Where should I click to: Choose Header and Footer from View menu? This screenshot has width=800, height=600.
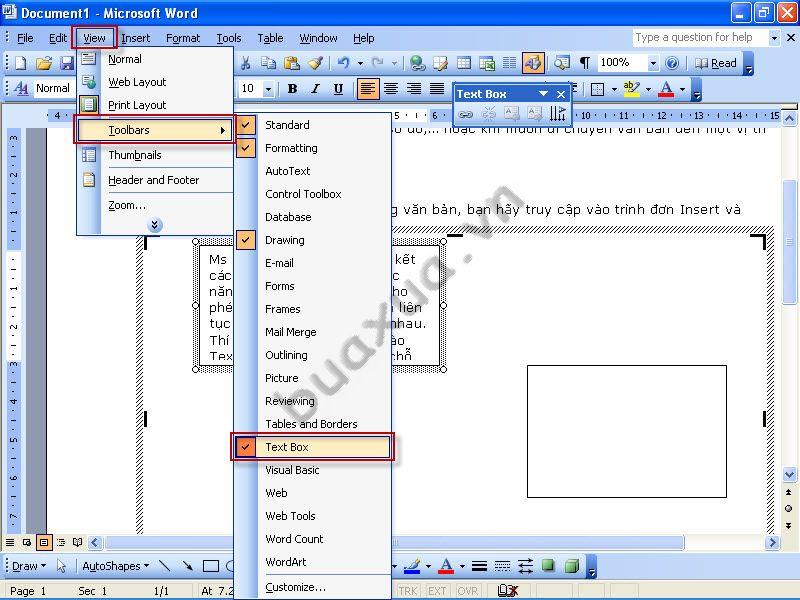click(x=155, y=180)
